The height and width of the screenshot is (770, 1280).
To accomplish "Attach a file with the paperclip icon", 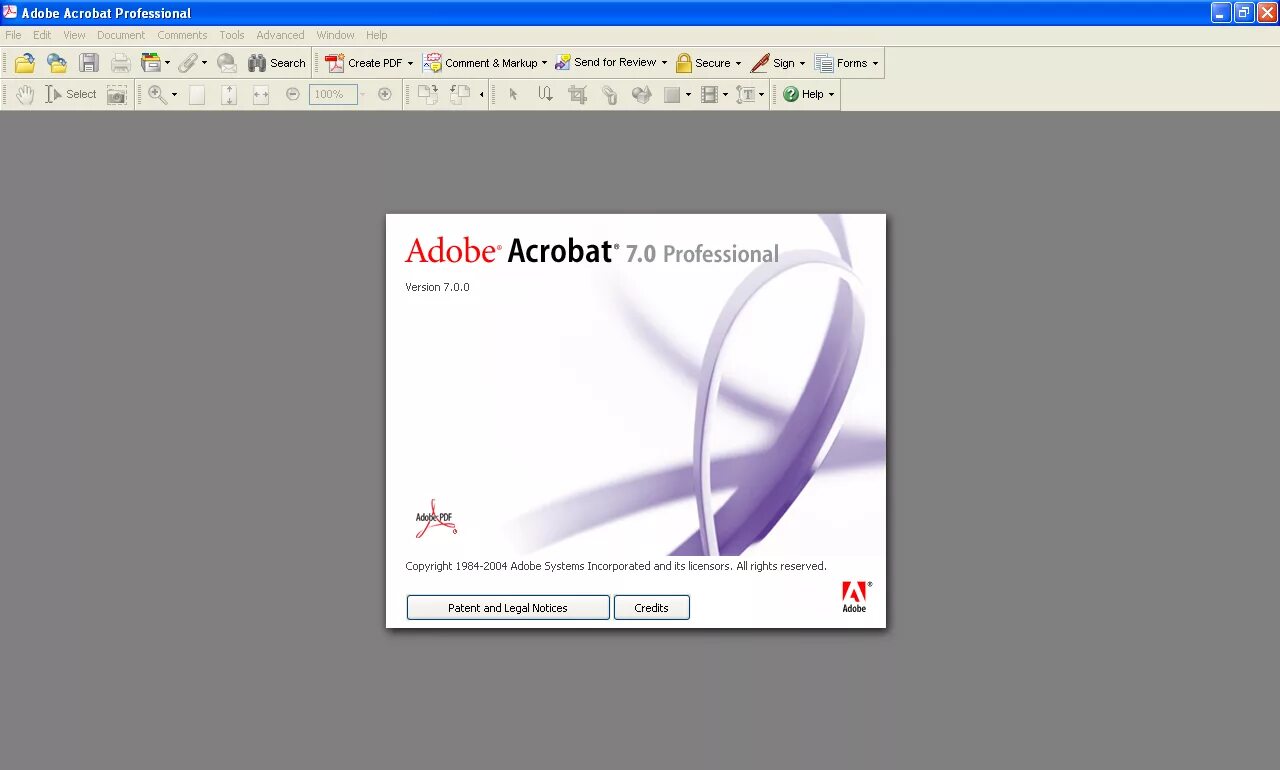I will pyautogui.click(x=187, y=63).
